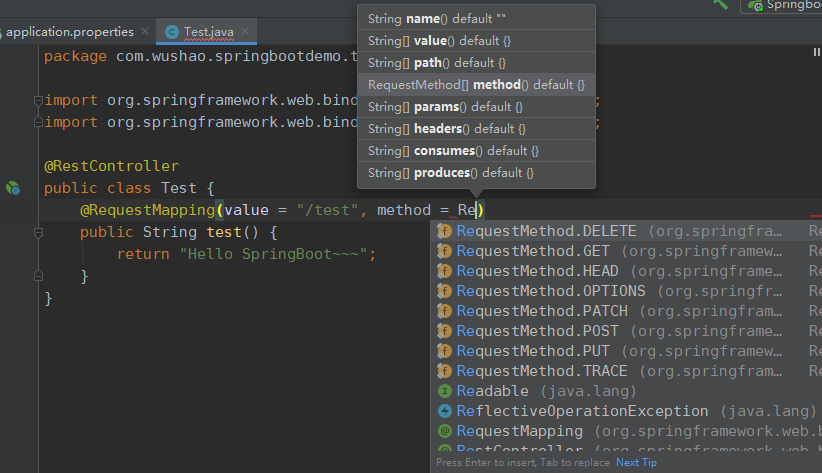
Task: Click the field icon beside RequestMethod.DELETE
Action: [x=444, y=231]
